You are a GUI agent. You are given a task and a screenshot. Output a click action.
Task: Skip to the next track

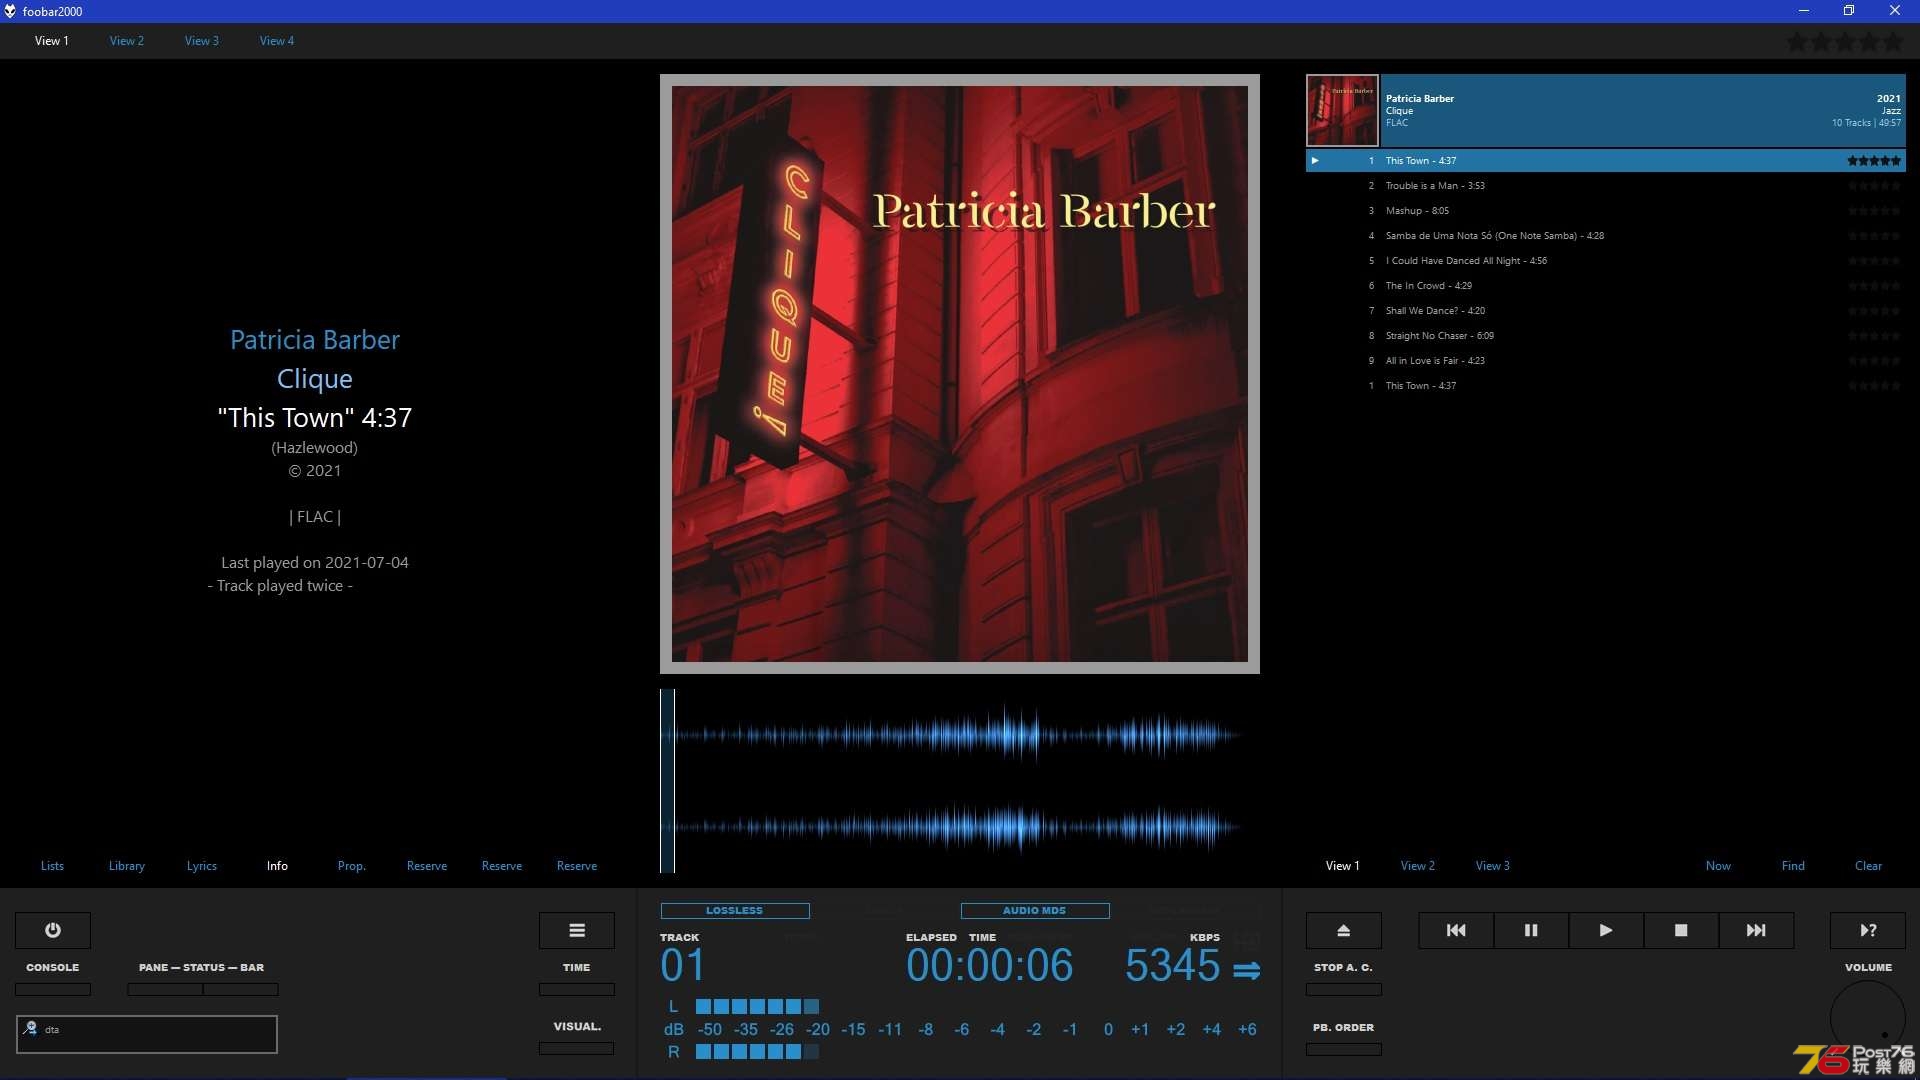(x=1756, y=930)
